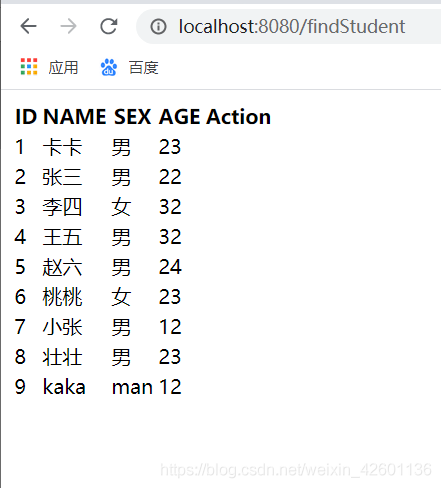441x488 pixels.
Task: Click age 32 in 王五 row
Action: pos(170,237)
